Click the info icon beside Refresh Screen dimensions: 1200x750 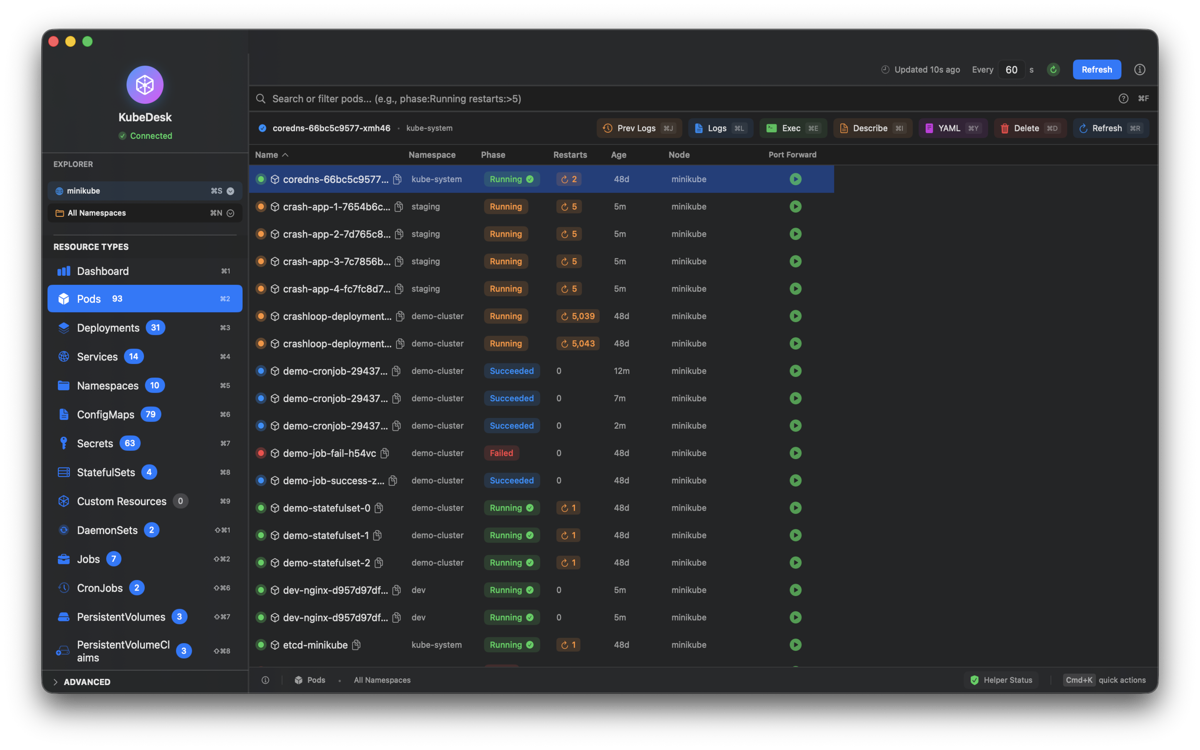[1139, 70]
